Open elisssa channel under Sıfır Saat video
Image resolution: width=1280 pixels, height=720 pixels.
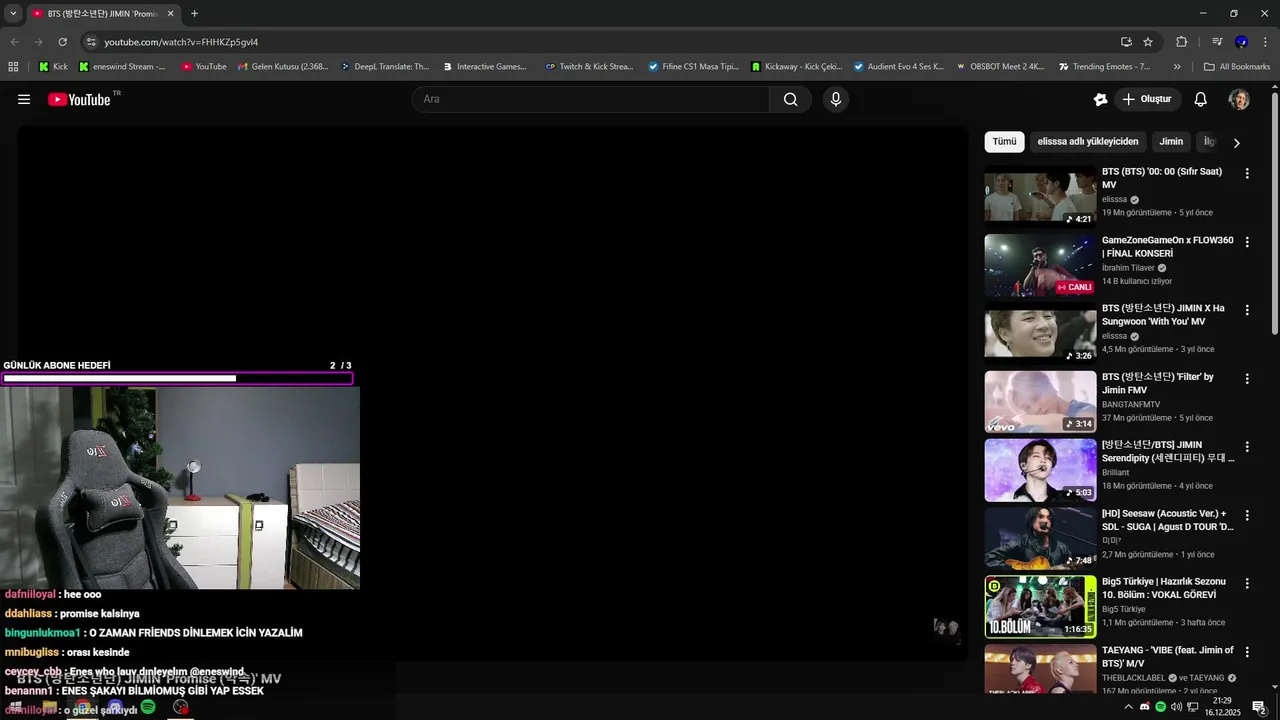[1116, 199]
